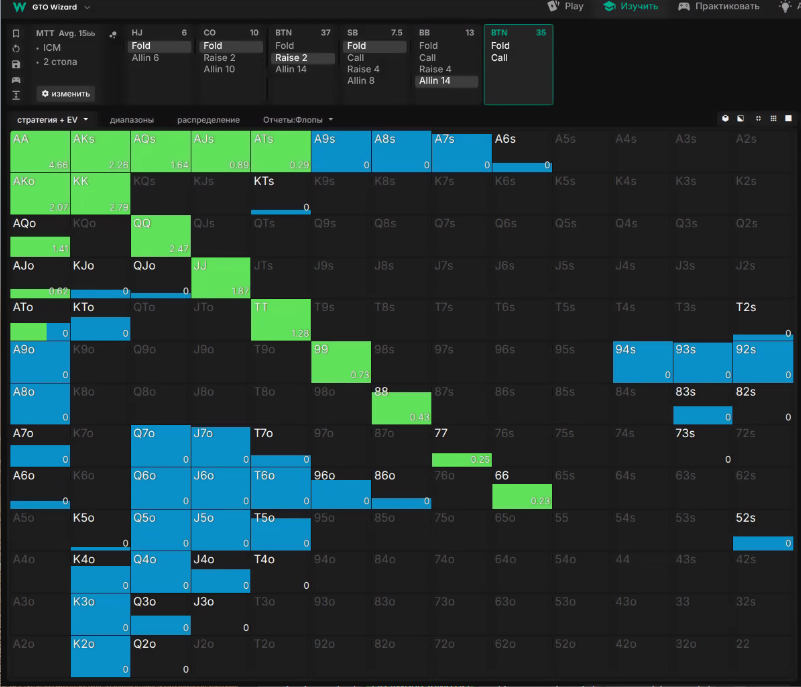Click the floppy disk save icon

click(16, 64)
